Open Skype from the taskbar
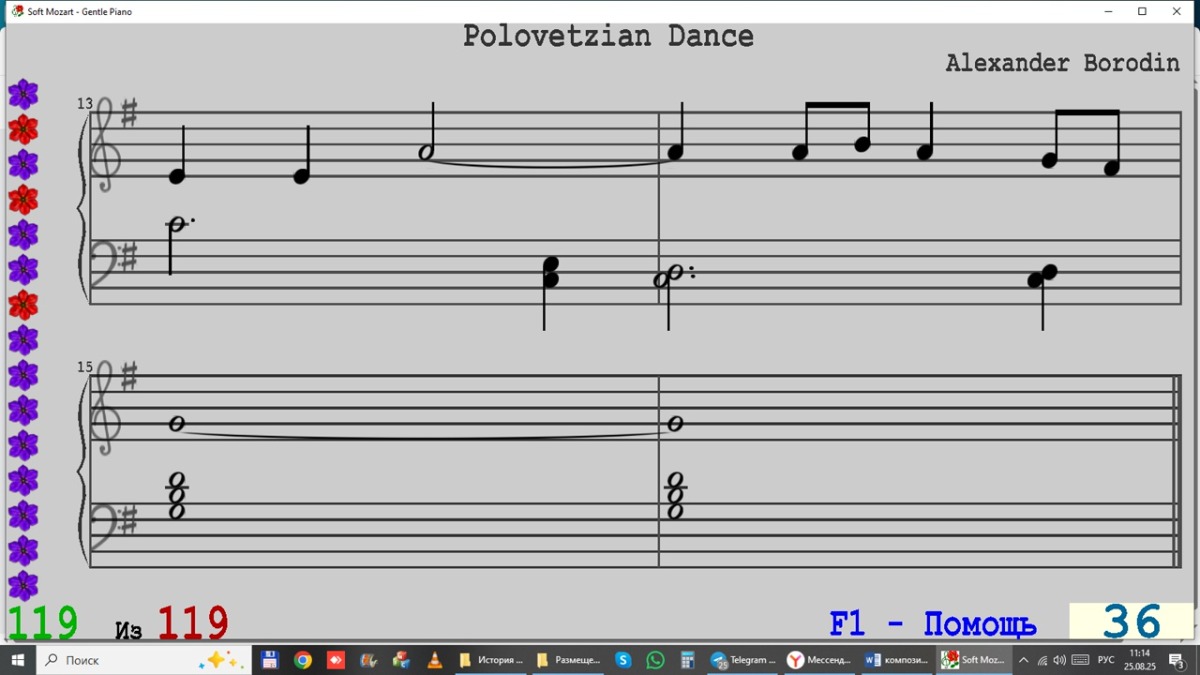The height and width of the screenshot is (675, 1200). (623, 660)
